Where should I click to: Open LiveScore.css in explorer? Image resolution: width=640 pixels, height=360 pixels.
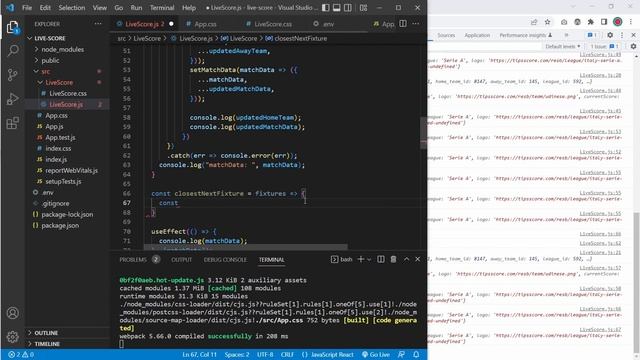click(x=68, y=93)
